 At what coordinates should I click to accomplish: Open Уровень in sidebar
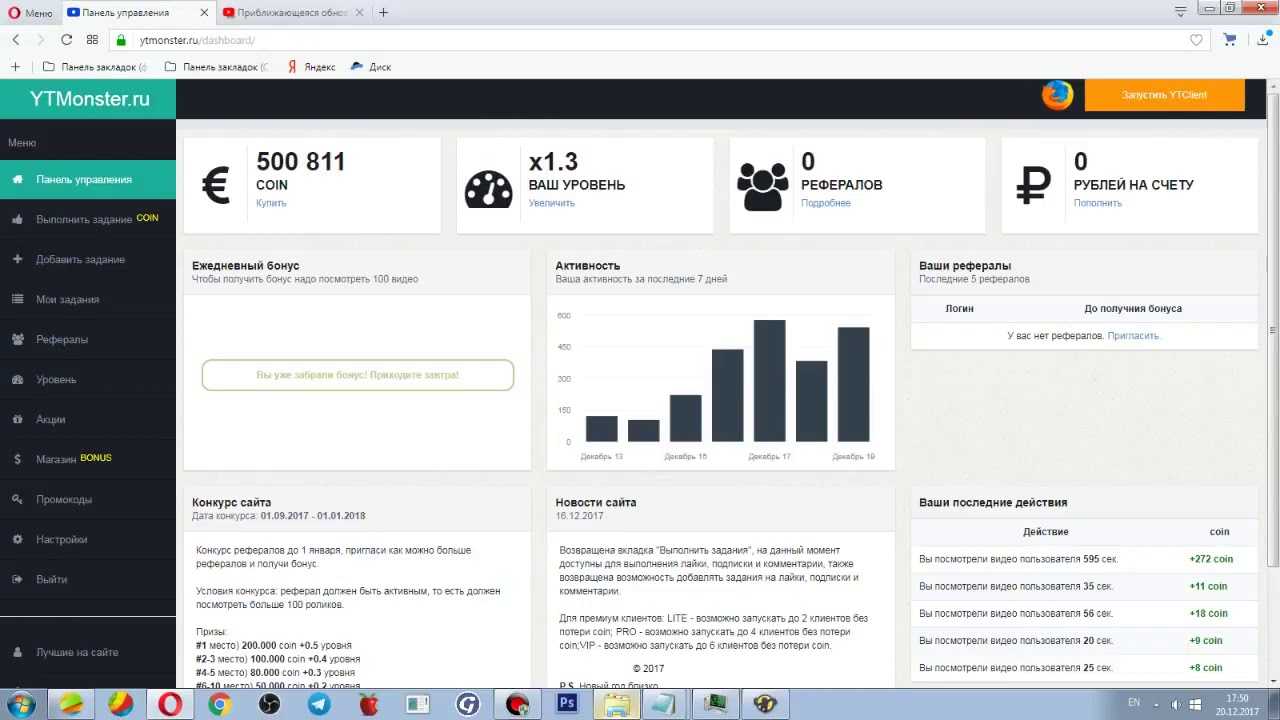[88, 379]
